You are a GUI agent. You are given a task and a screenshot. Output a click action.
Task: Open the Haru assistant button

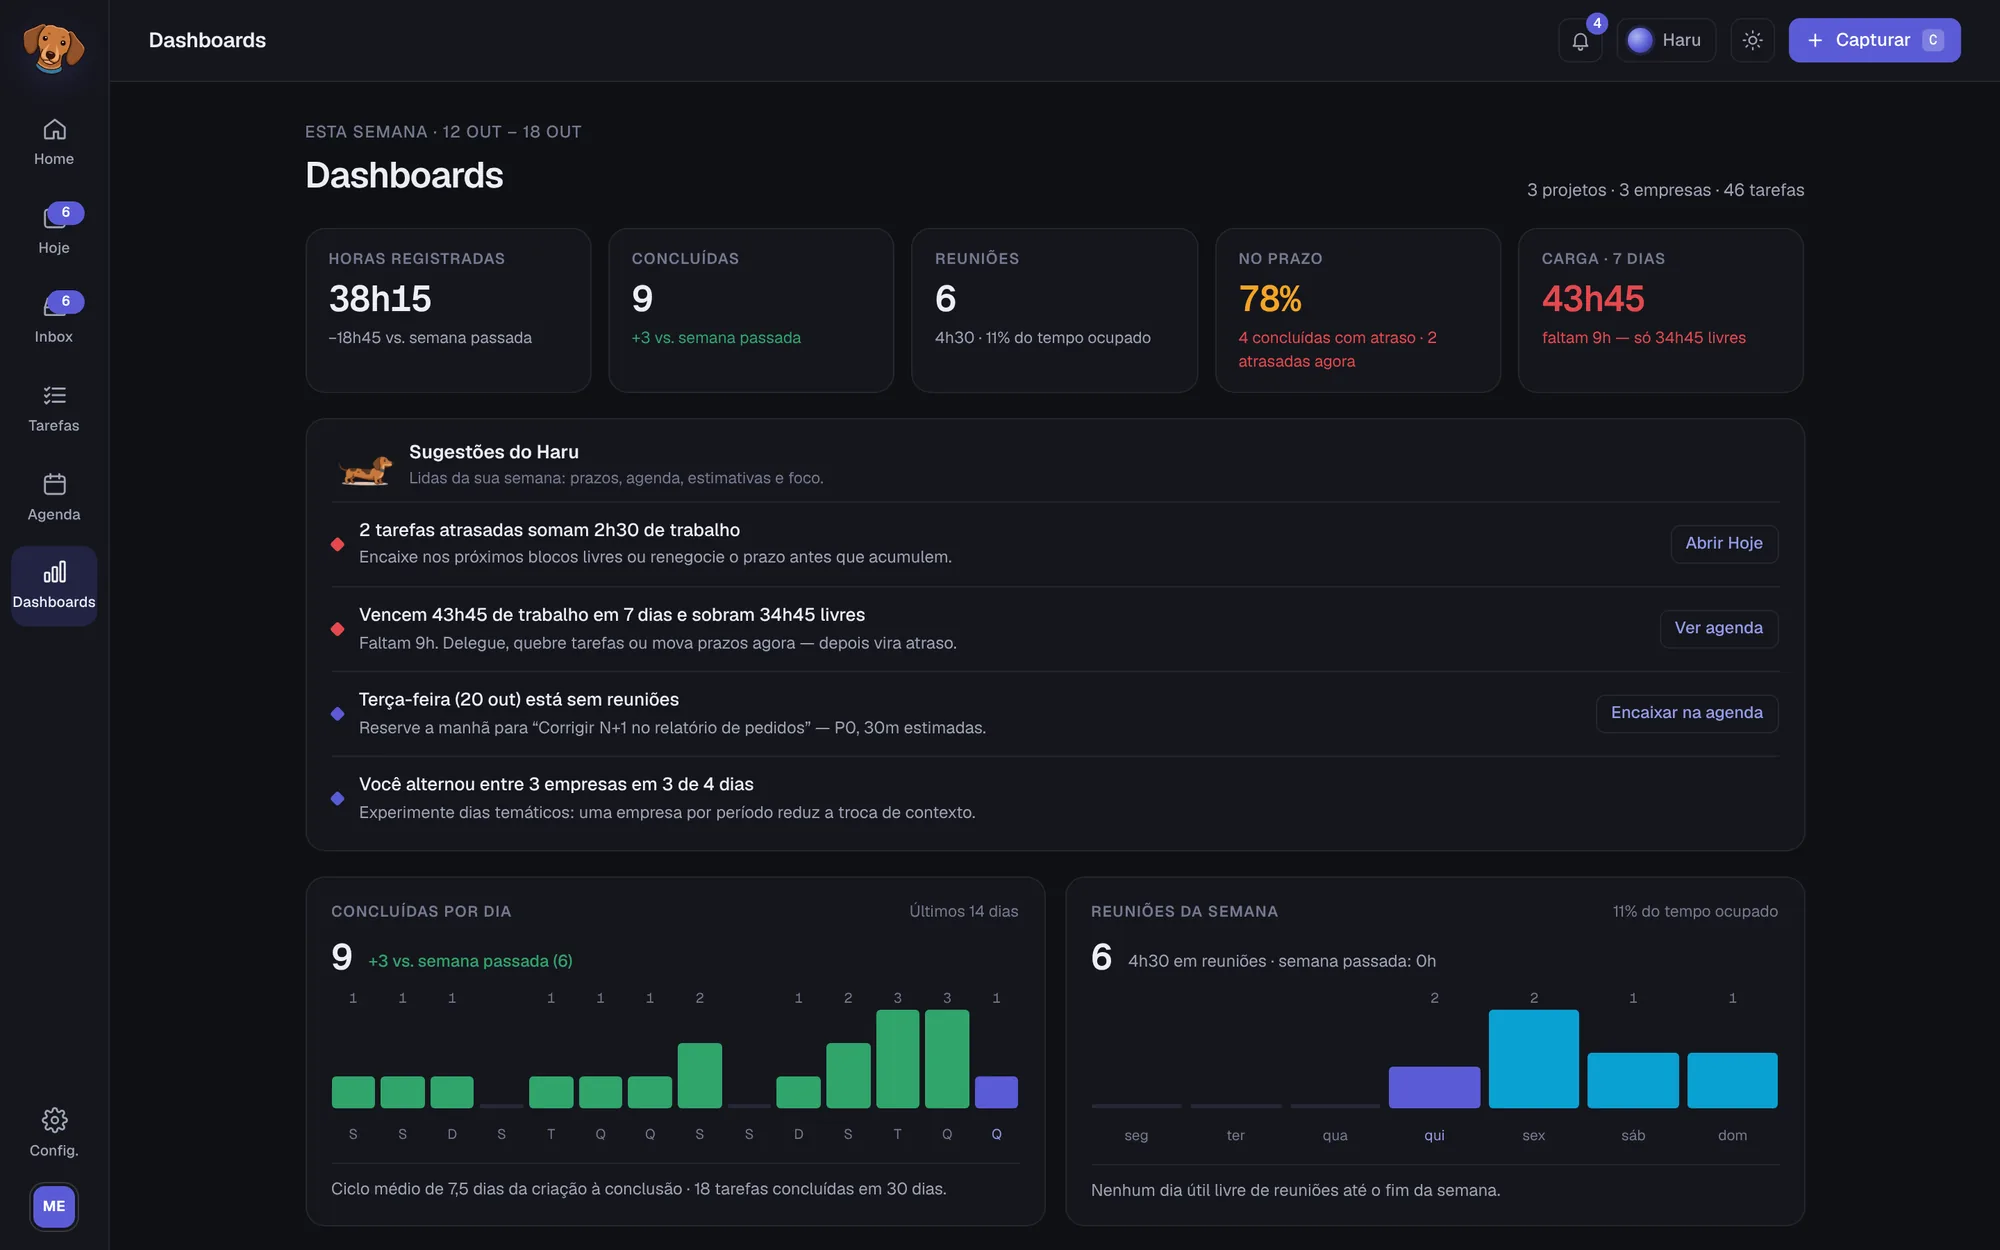[x=1666, y=40]
